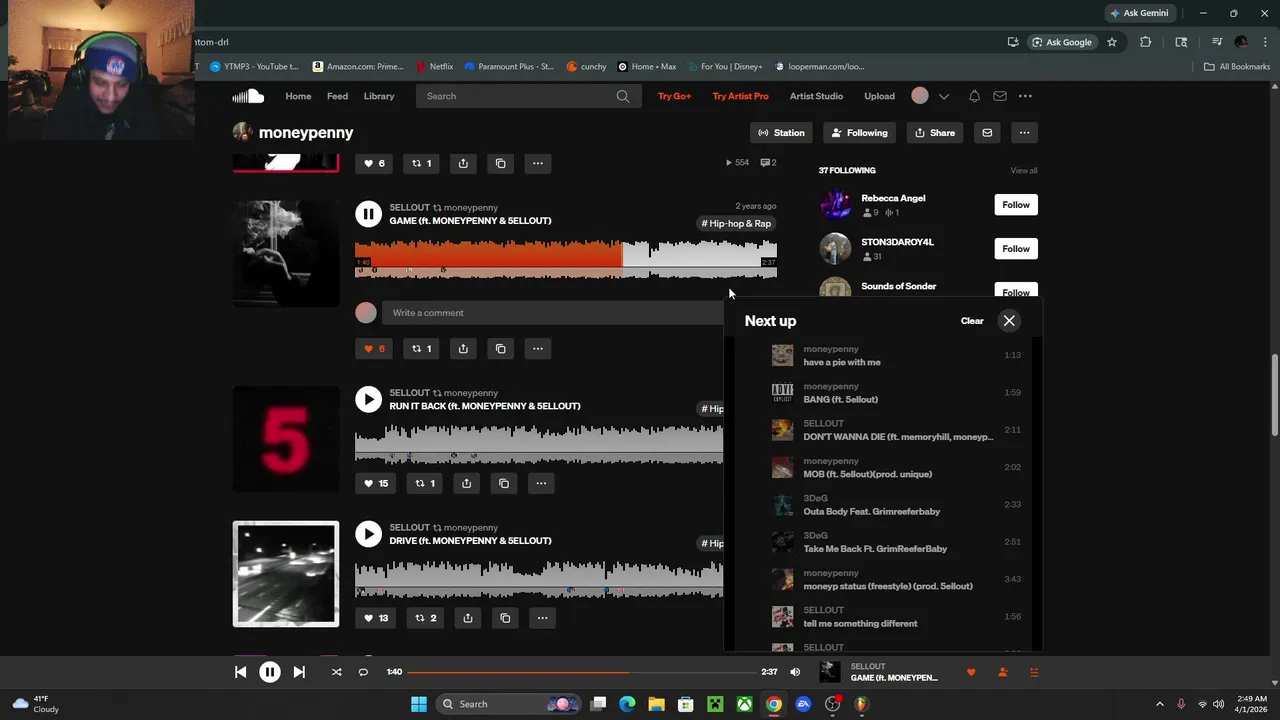Image resolution: width=1280 pixels, height=720 pixels.
Task: Repost DRIVE track with 2 reposts
Action: [x=426, y=618]
